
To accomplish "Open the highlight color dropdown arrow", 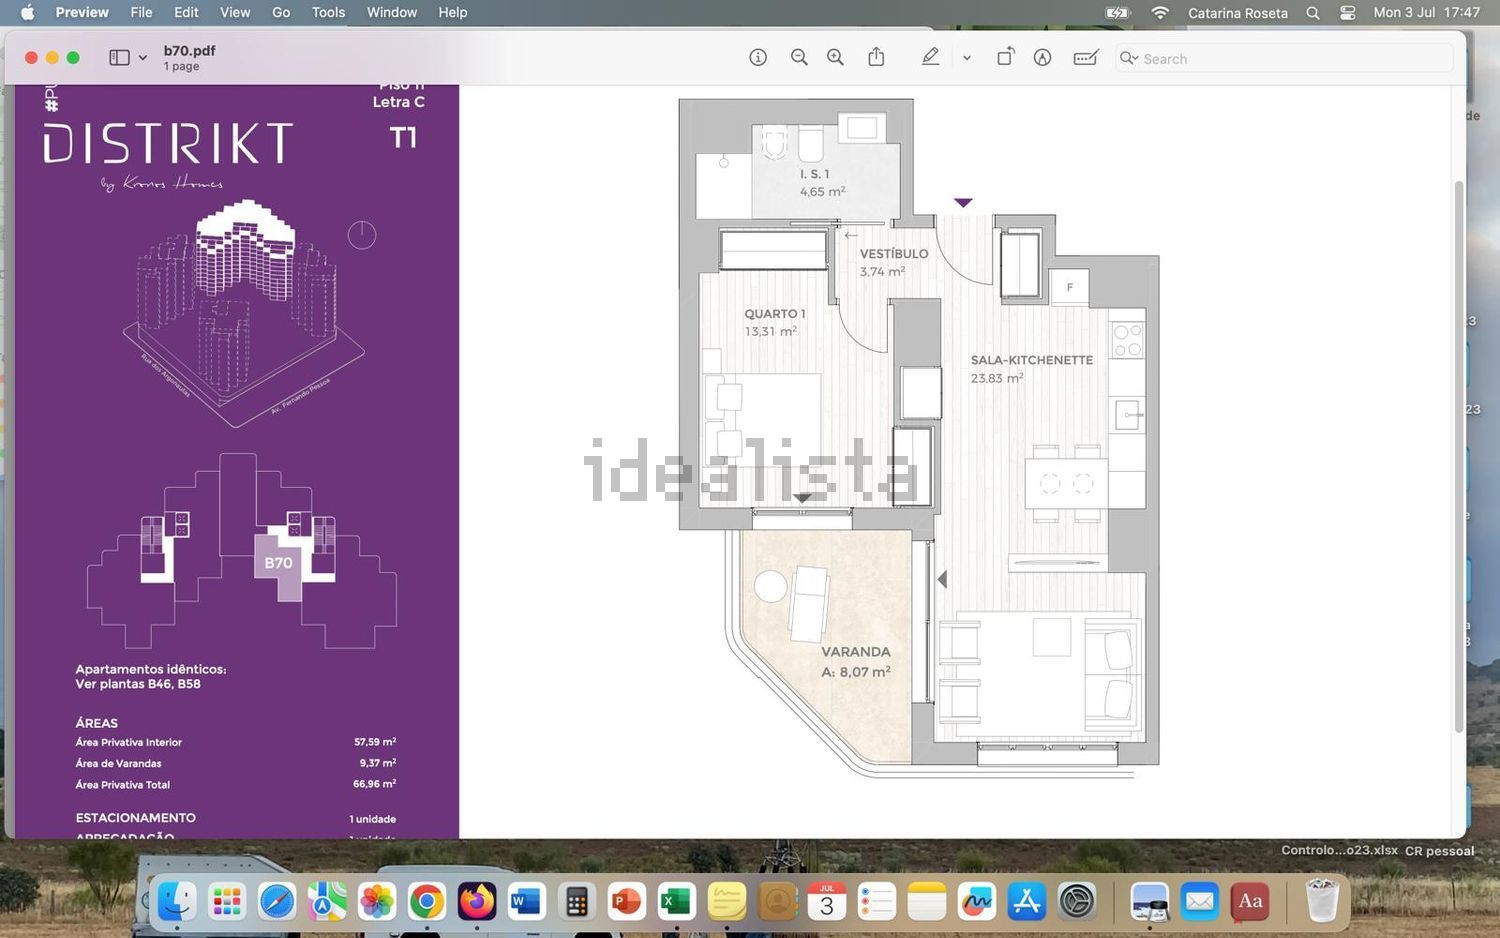I will pos(967,58).
